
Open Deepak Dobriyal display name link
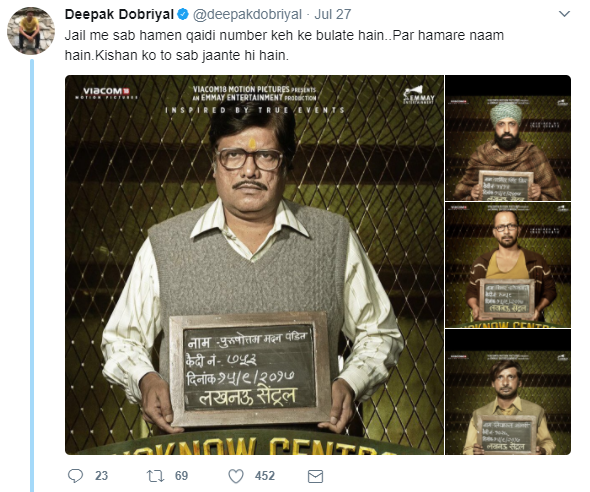119,15
